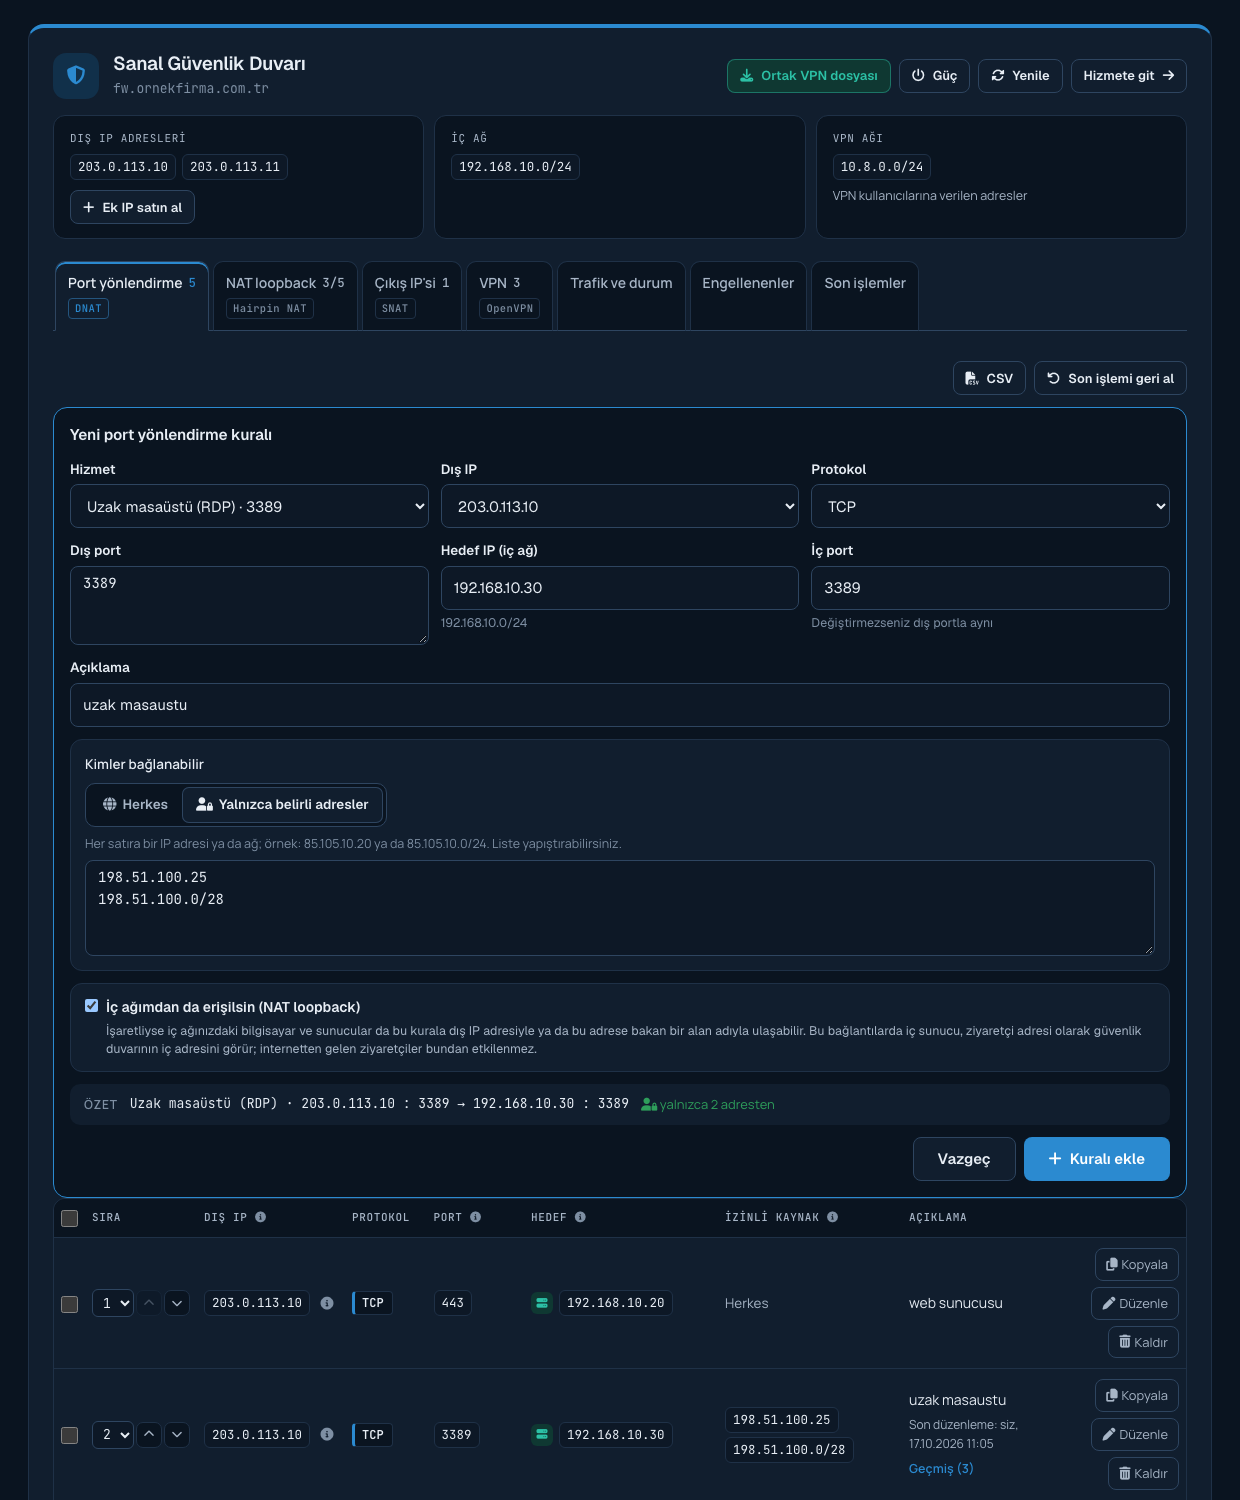Open the Protokol dropdown

(990, 506)
